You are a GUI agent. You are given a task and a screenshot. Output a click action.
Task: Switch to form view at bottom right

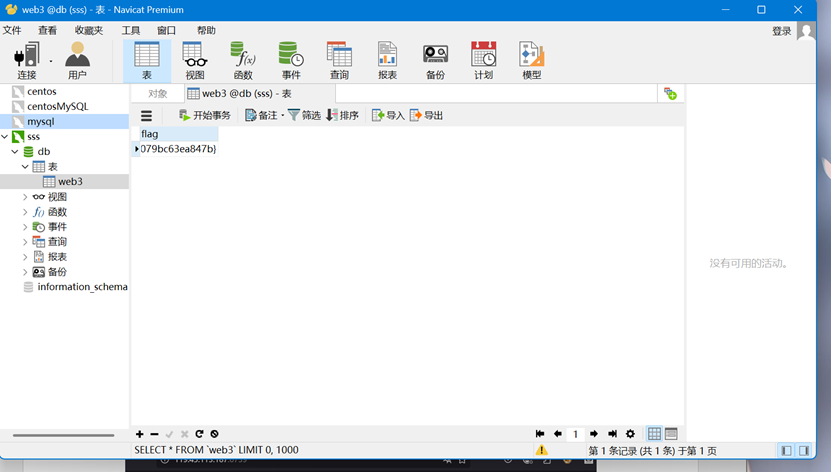pos(671,434)
